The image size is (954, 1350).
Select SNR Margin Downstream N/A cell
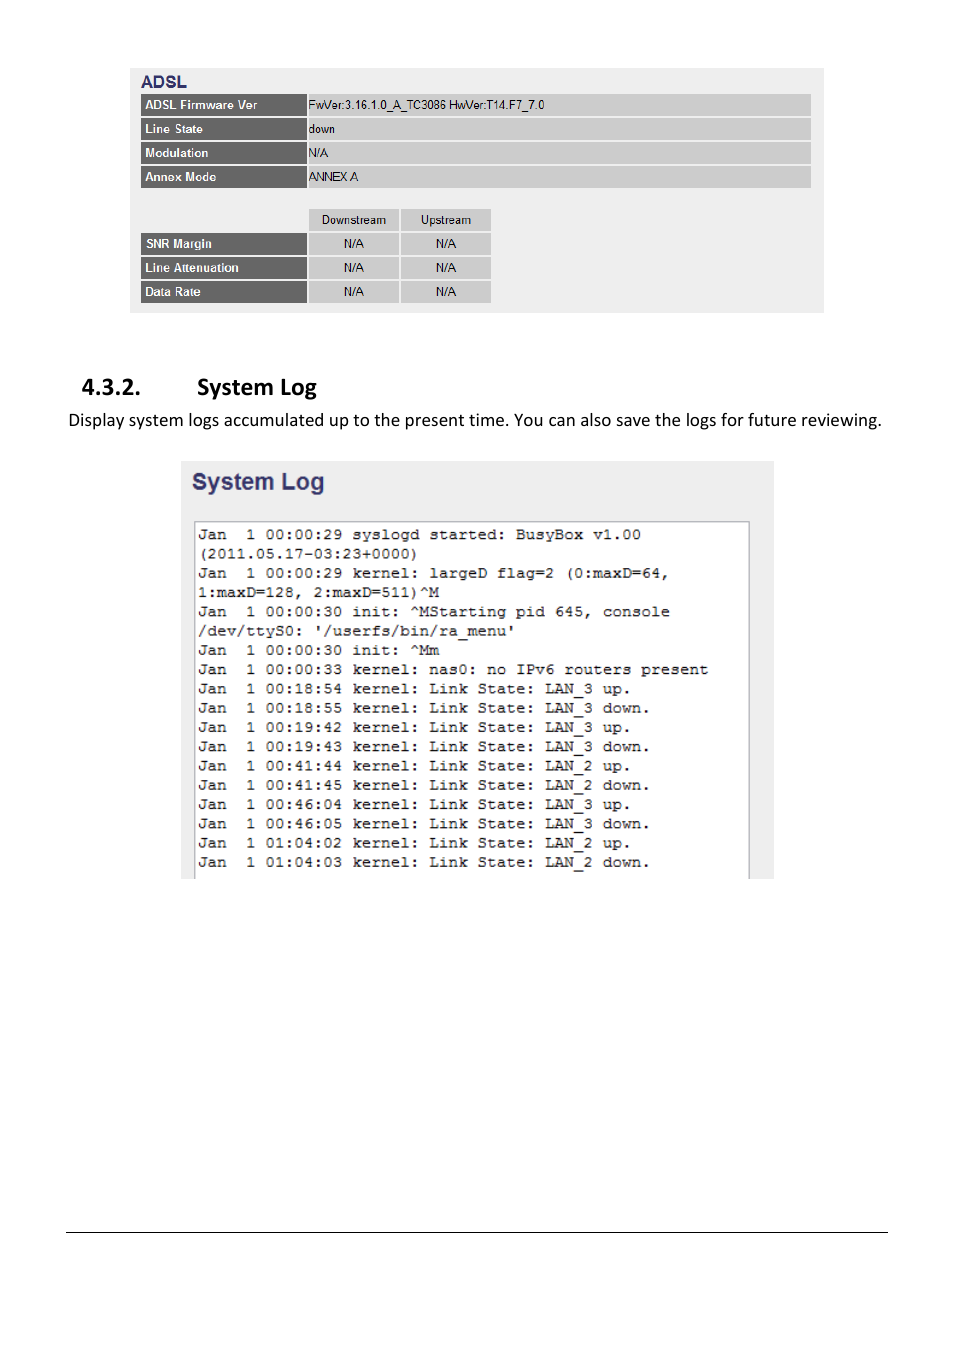pos(354,244)
